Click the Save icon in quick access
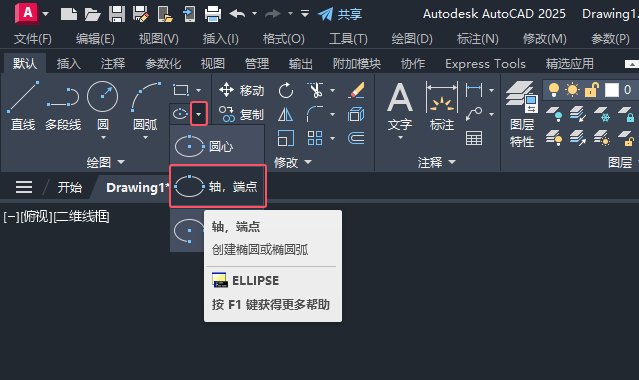Viewport: 639px width, 380px height. click(x=117, y=14)
